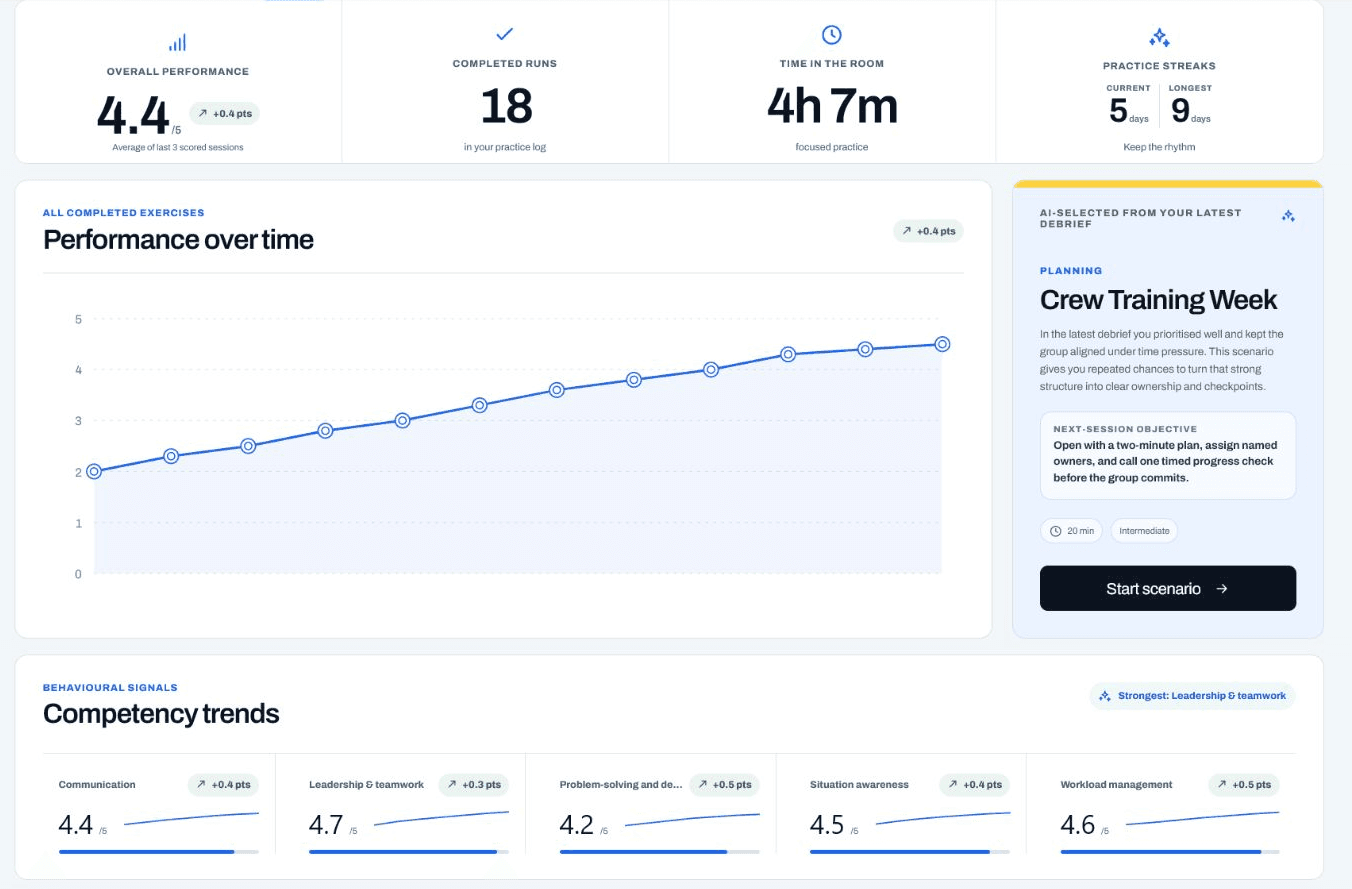Click the chart data point at score 4
This screenshot has width=1352, height=889.
(x=711, y=369)
